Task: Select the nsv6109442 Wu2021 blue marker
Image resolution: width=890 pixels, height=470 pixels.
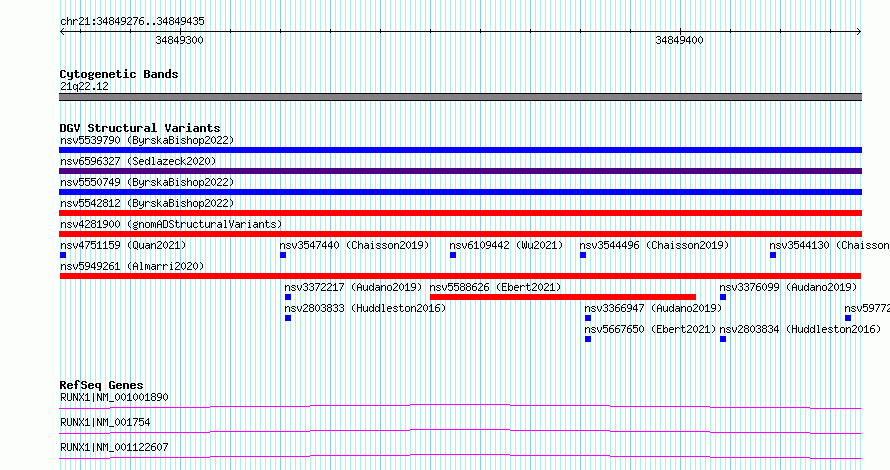Action: tap(453, 255)
